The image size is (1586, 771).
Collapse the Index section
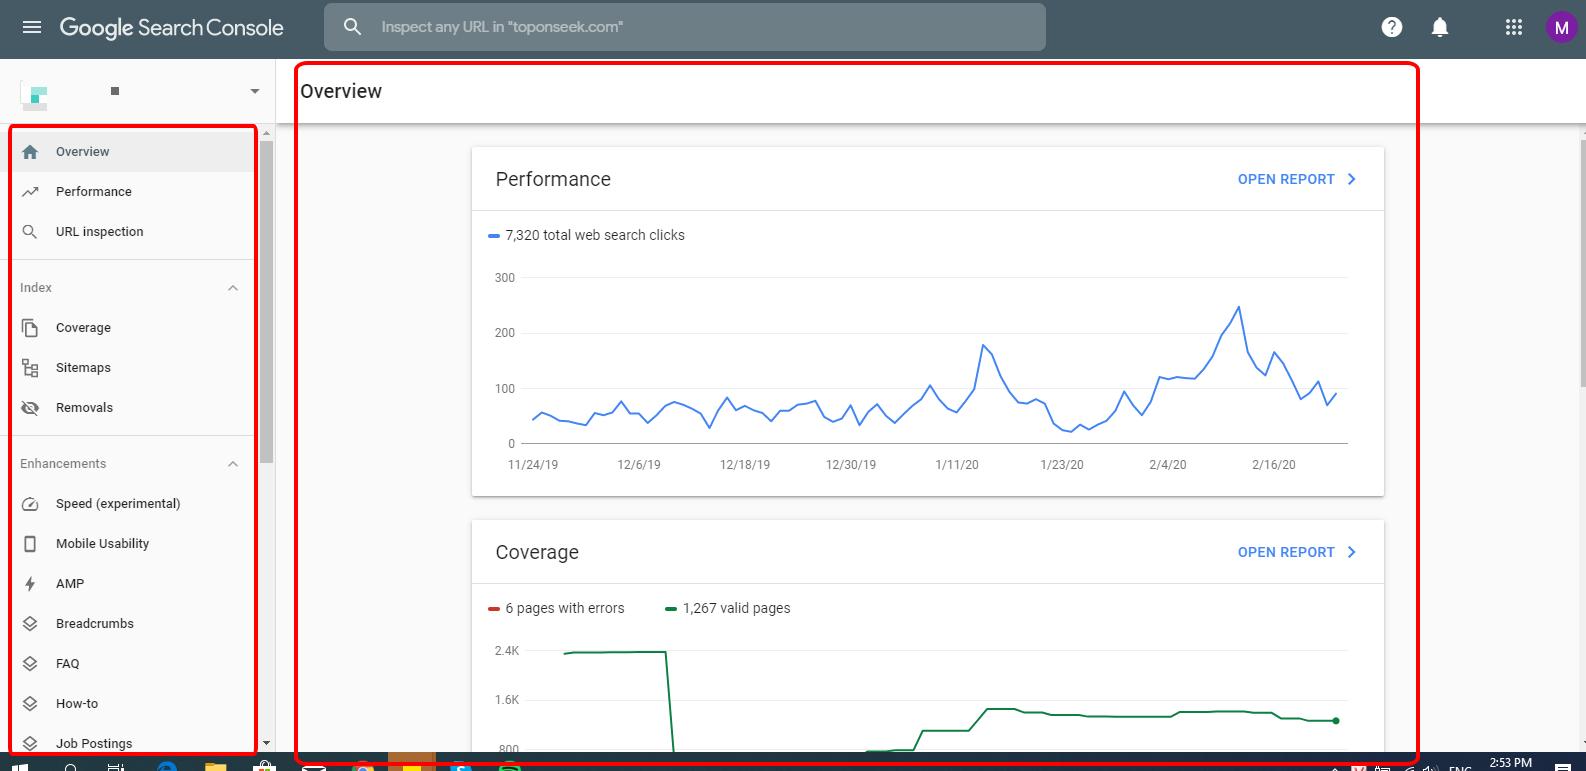[x=233, y=288]
